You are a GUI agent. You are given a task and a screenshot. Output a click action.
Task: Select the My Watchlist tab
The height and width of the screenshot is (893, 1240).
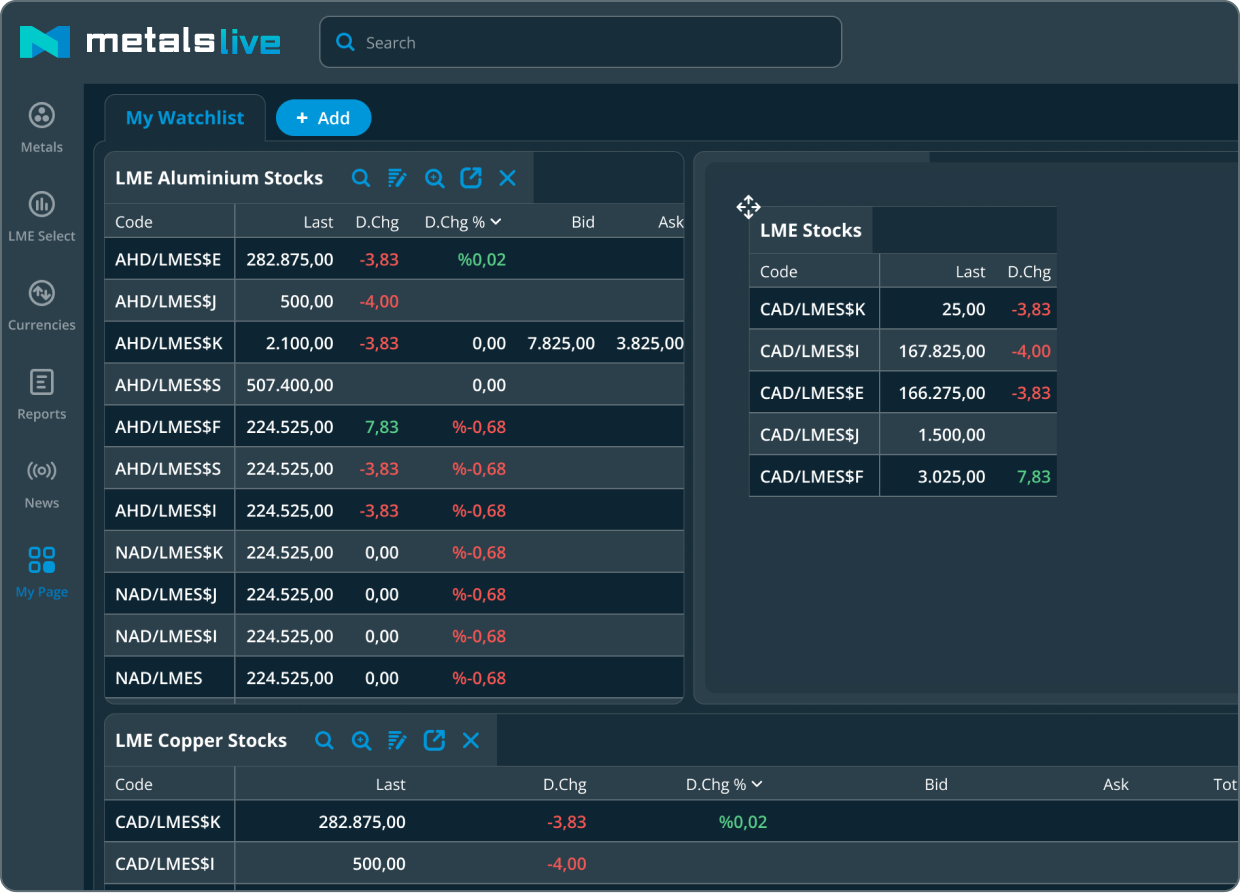185,118
